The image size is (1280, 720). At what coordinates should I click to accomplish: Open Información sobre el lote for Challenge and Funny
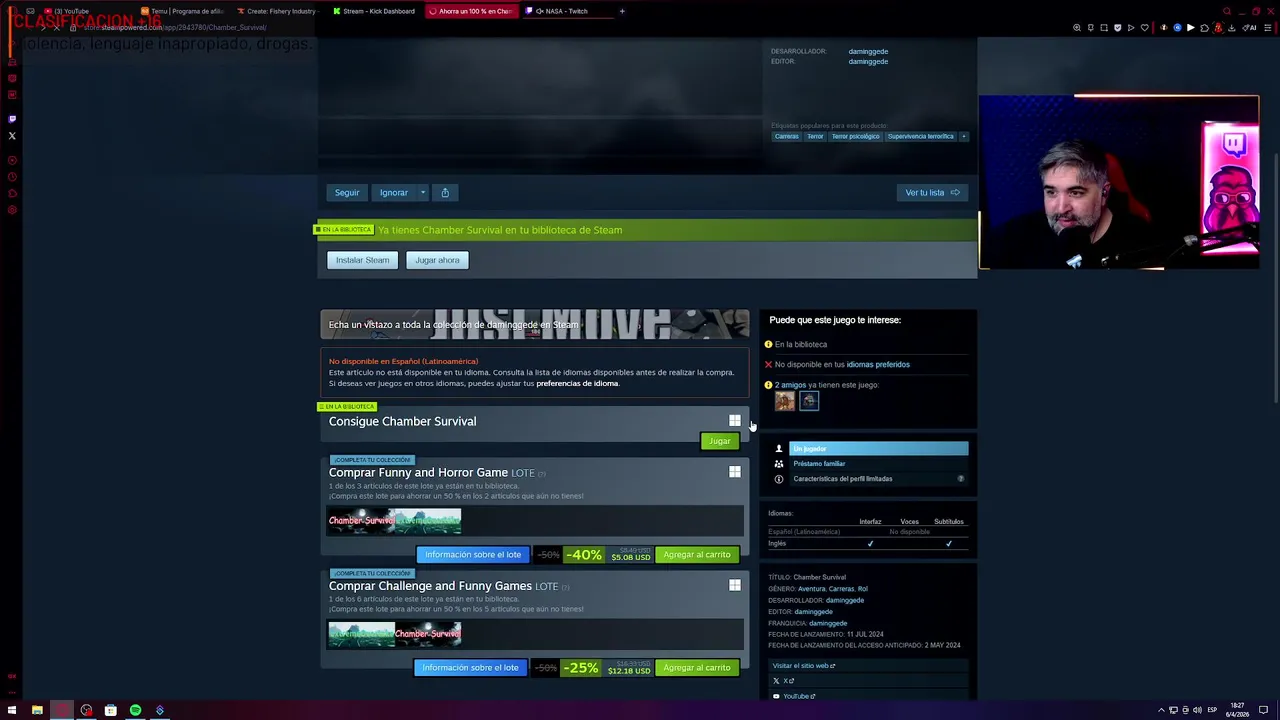[x=470, y=667]
